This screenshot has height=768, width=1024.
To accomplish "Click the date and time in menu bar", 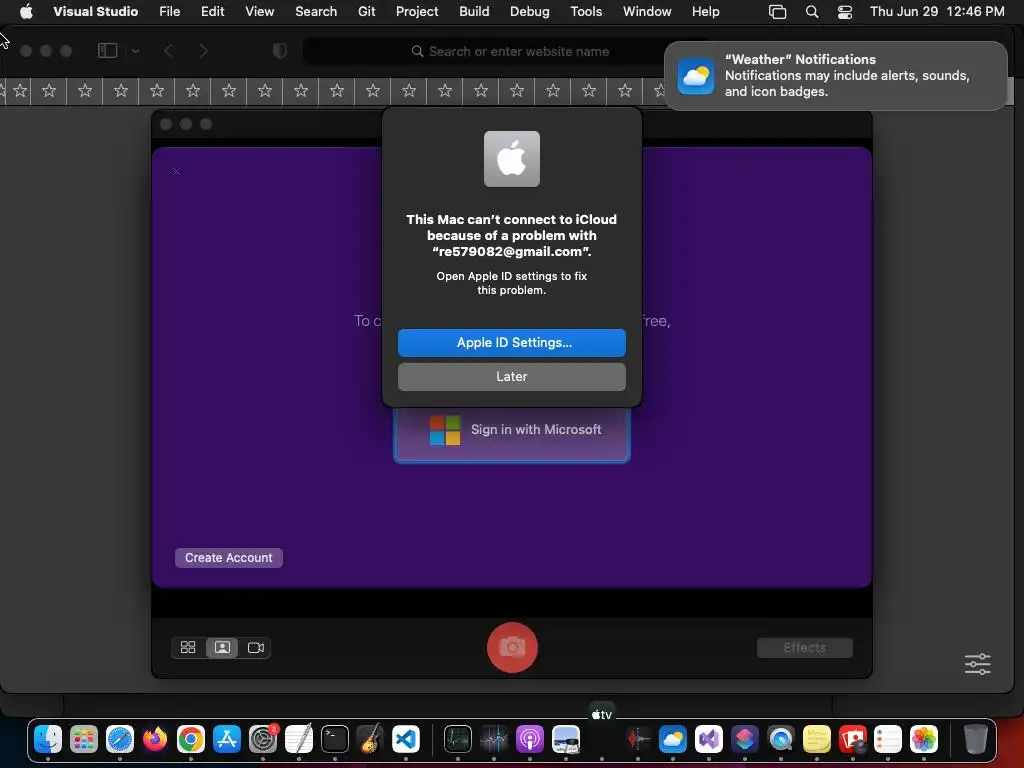I will pos(937,12).
